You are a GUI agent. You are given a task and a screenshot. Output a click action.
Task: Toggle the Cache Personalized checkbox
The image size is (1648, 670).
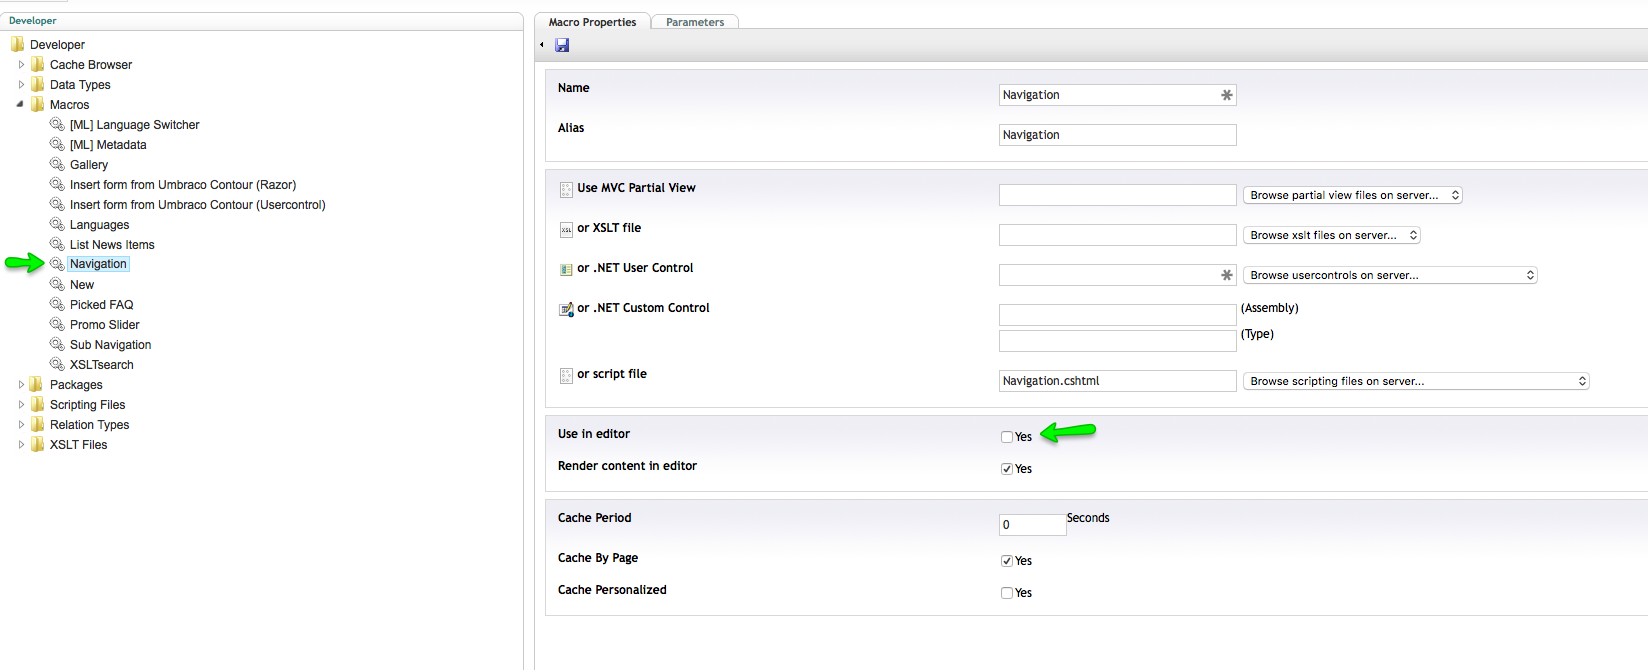[x=1007, y=593]
